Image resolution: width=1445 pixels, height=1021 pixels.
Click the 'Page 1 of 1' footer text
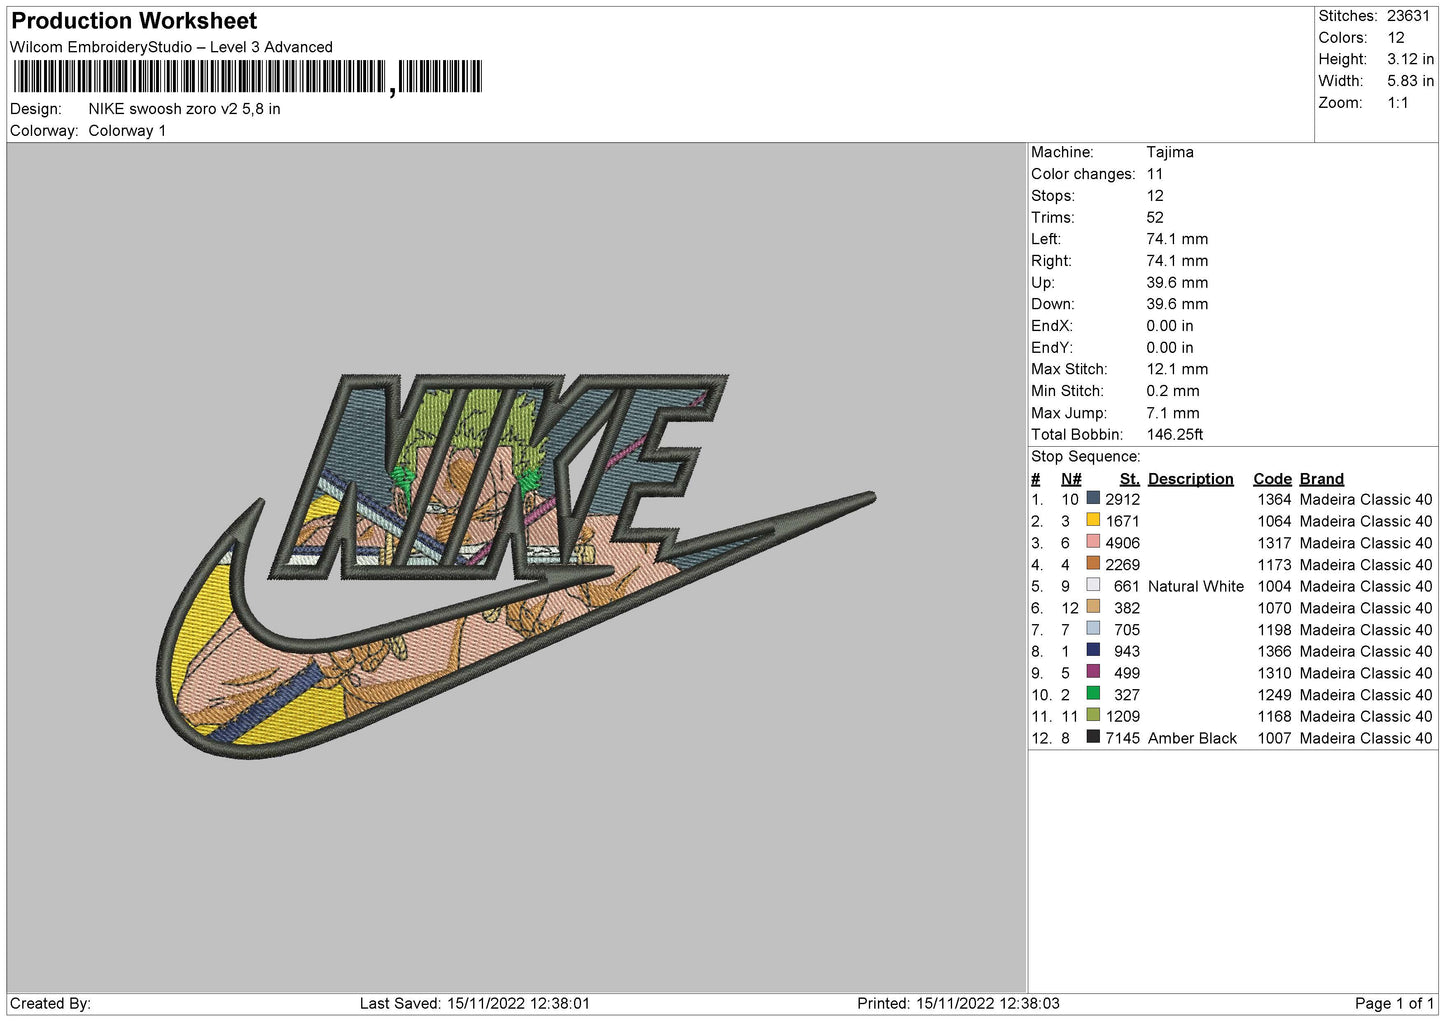pos(1393,1003)
